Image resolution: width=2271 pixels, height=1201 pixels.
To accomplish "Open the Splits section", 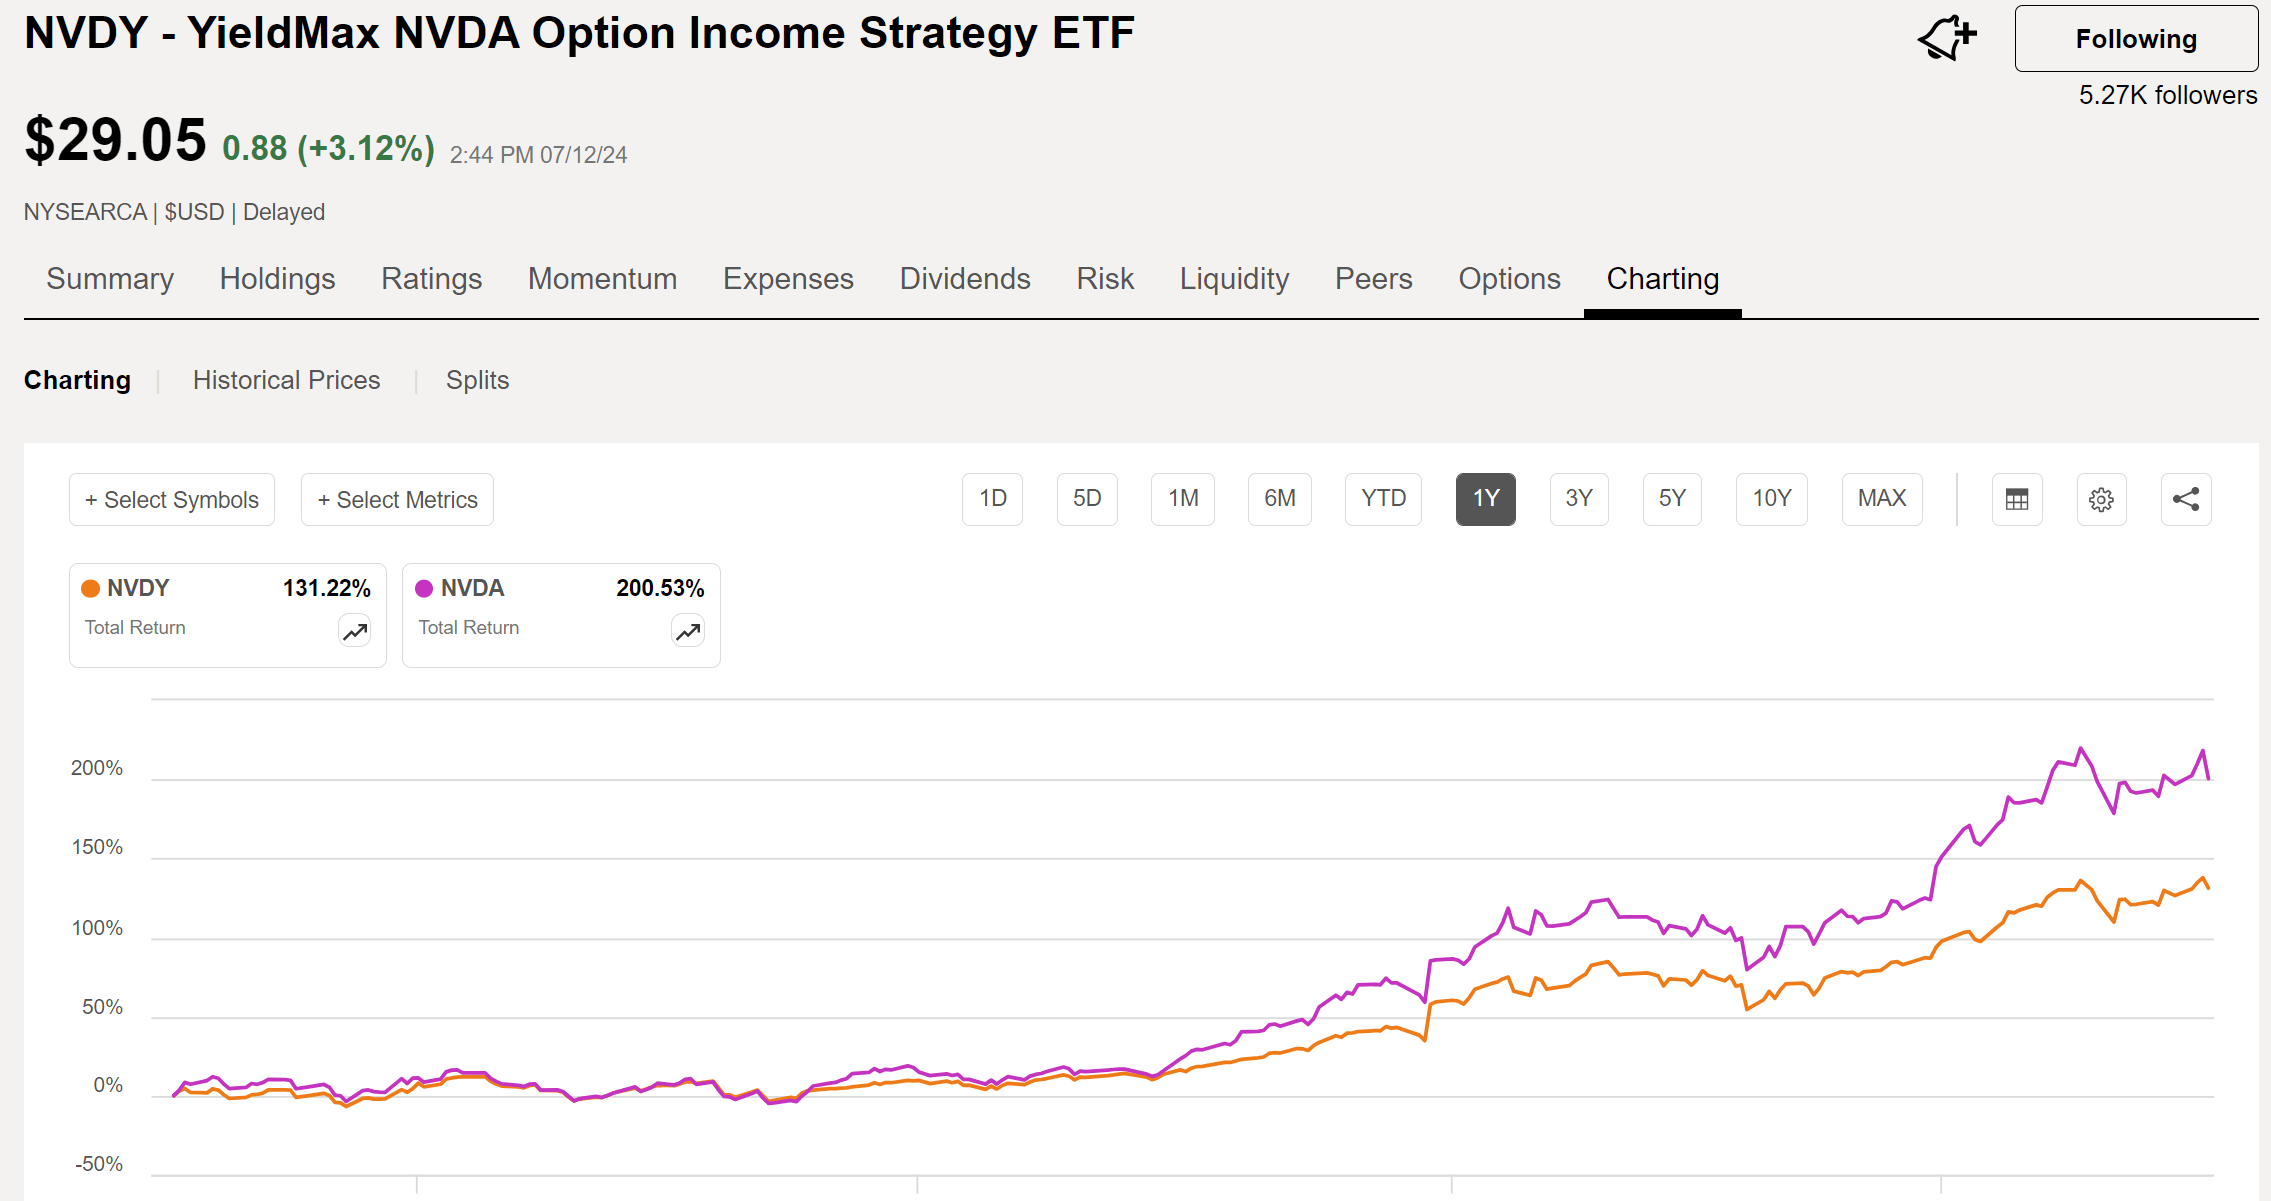I will click(477, 380).
